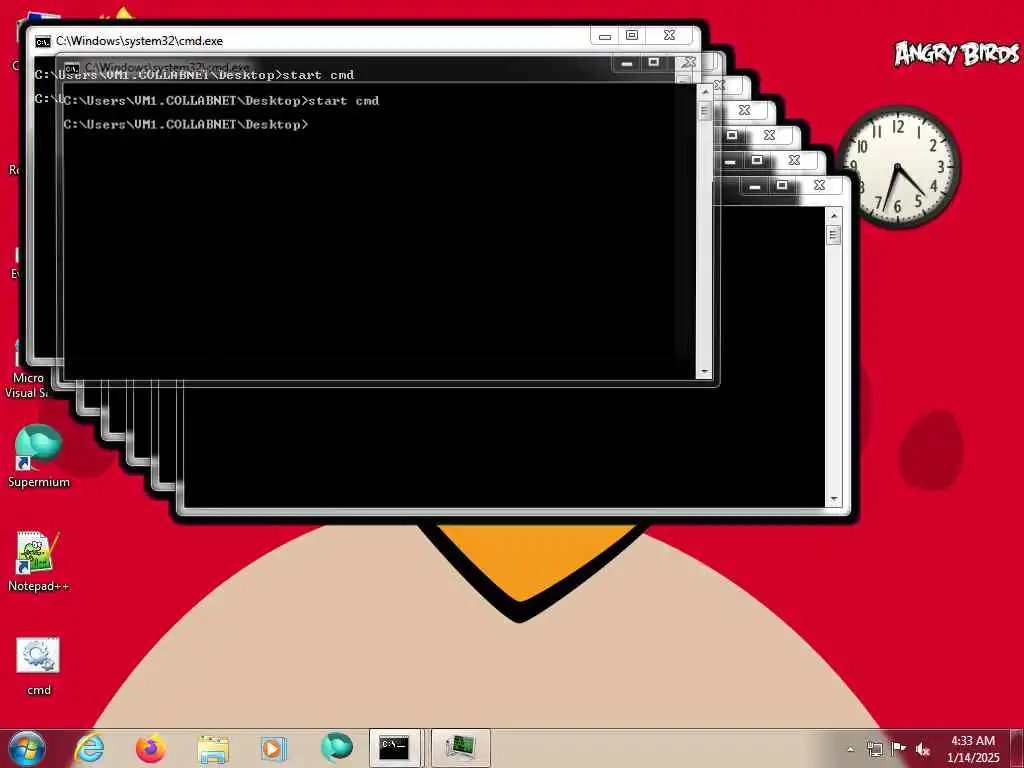Viewport: 1024px width, 768px height.
Task: Open the taskbar clock showing 4:33 AM
Action: point(973,749)
